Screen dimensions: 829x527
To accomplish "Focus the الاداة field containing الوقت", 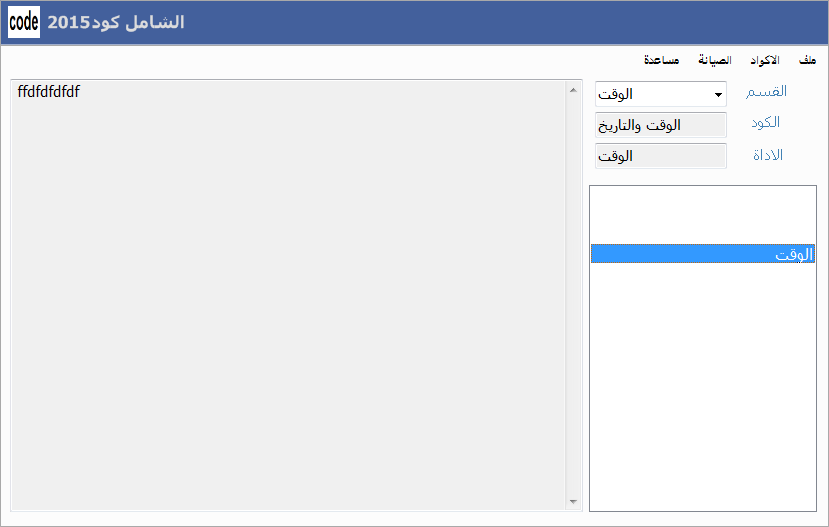I will click(660, 156).
